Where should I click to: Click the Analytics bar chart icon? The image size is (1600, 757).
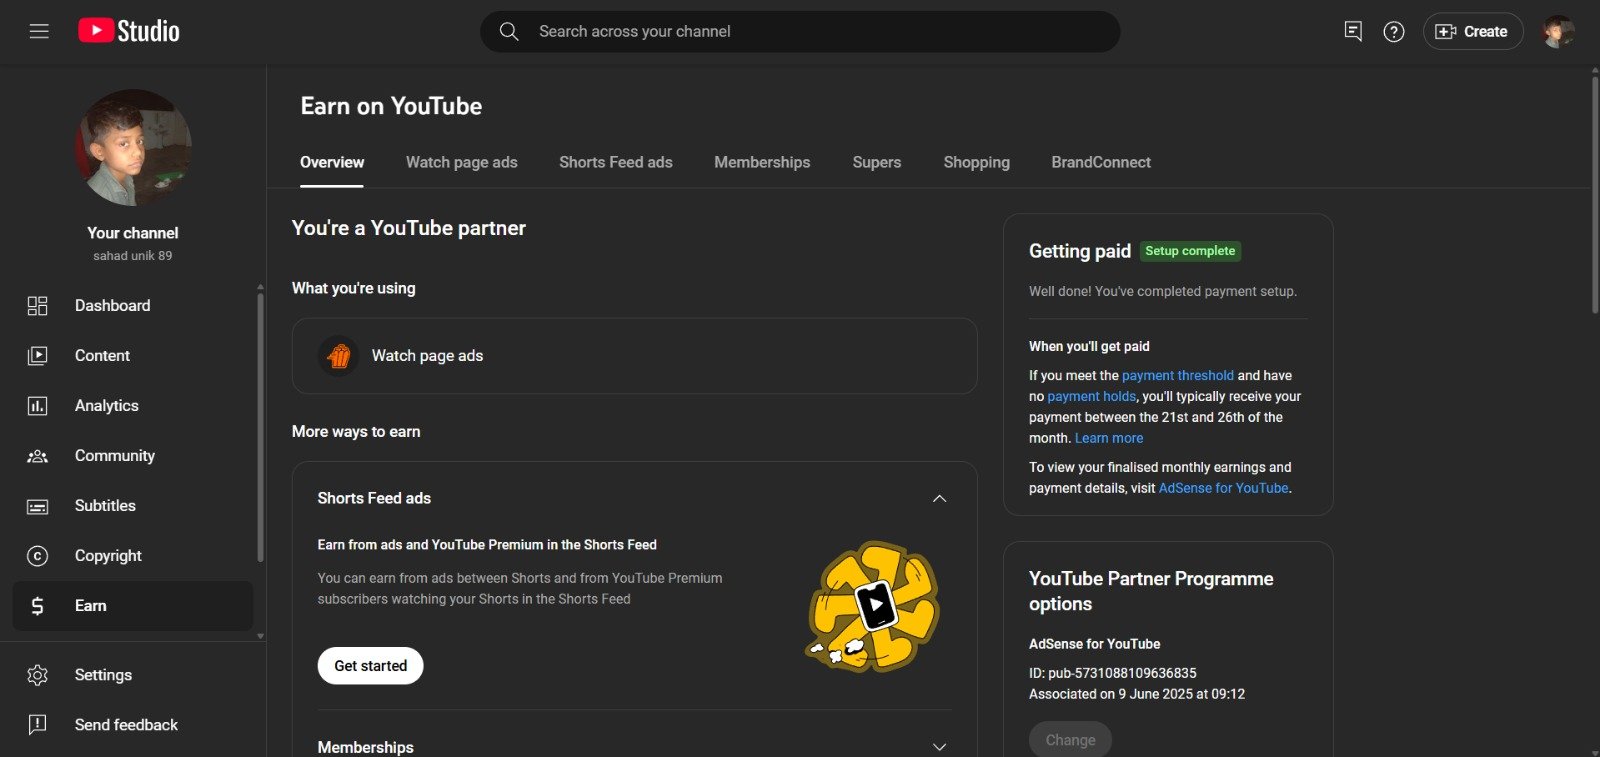pyautogui.click(x=37, y=405)
